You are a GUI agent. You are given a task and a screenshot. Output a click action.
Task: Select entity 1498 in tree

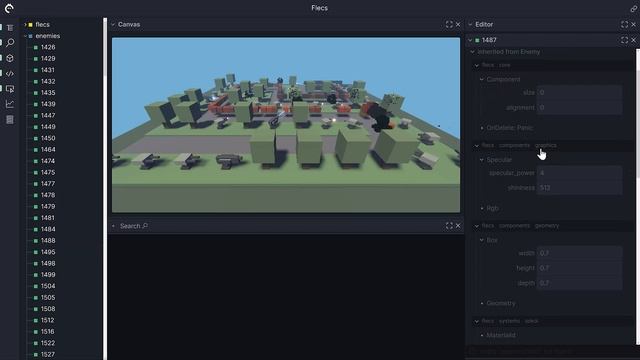click(48, 263)
